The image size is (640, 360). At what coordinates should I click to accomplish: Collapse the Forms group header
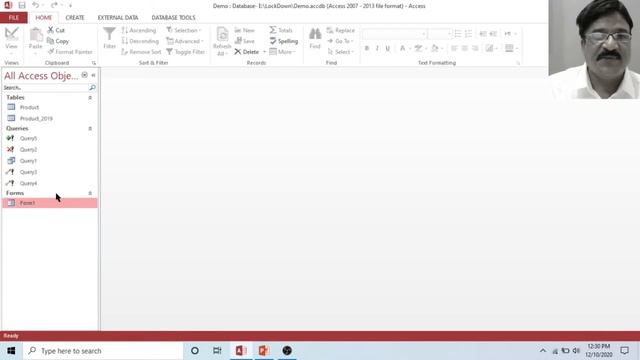click(90, 193)
